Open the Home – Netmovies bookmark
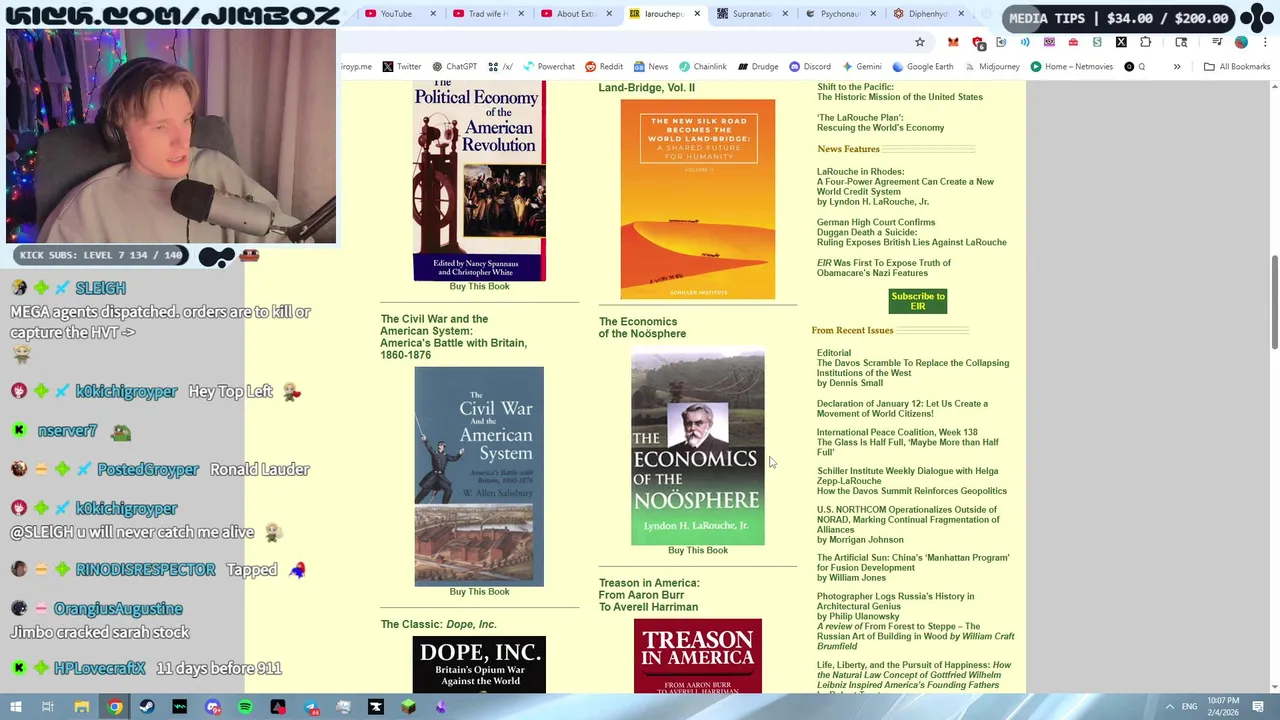This screenshot has width=1280, height=720. click(x=1071, y=67)
